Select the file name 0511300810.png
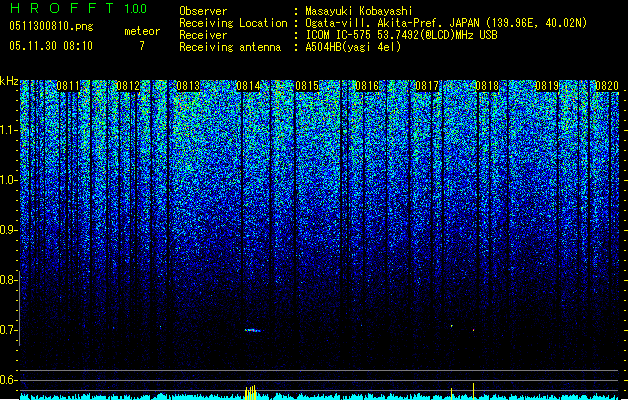Image resolution: width=629 pixels, height=400 pixels. pyautogui.click(x=51, y=26)
